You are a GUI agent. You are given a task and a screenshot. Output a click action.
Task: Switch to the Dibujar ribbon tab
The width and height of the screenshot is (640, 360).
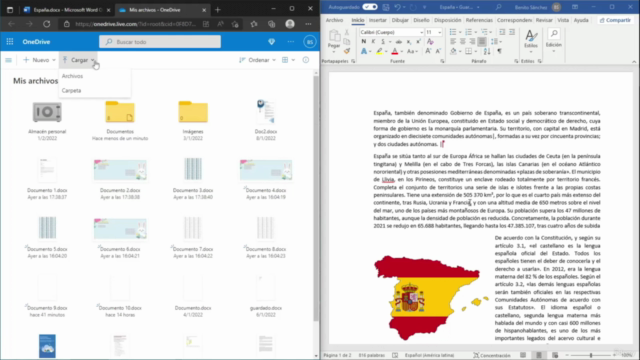[400, 20]
